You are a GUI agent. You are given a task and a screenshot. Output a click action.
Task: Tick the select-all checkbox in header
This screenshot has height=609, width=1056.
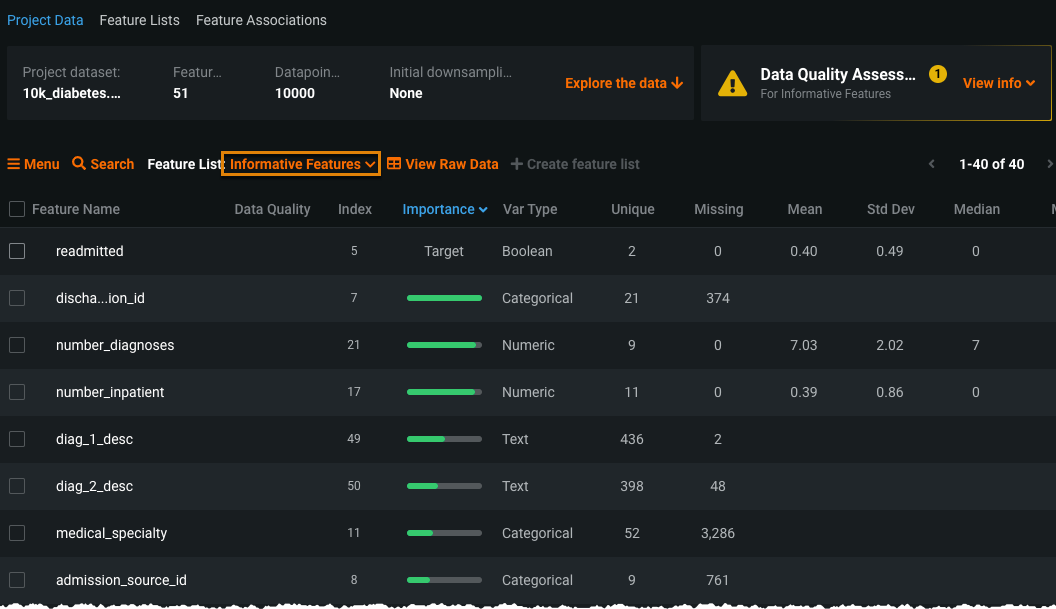click(x=17, y=209)
